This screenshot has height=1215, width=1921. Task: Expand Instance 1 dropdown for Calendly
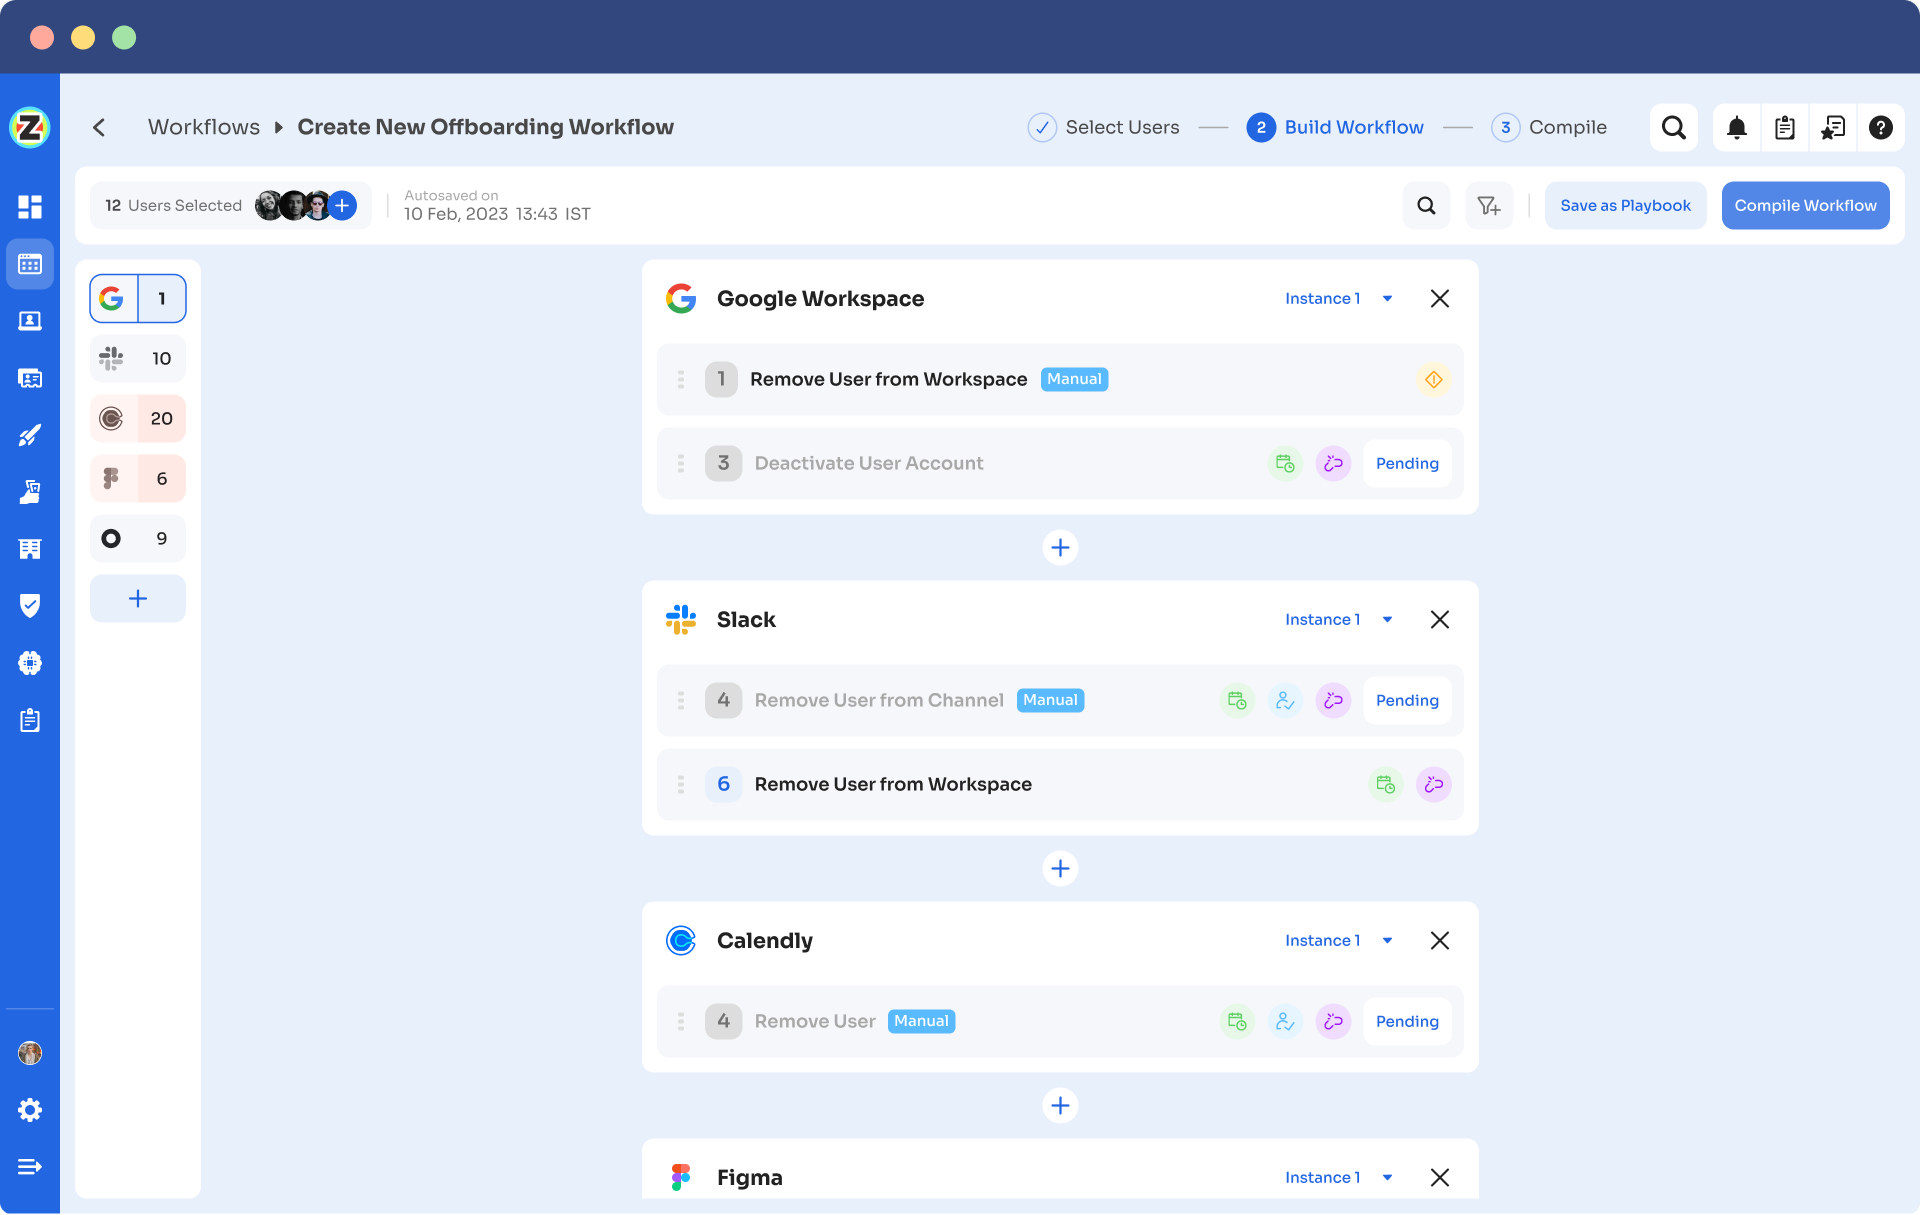1385,941
